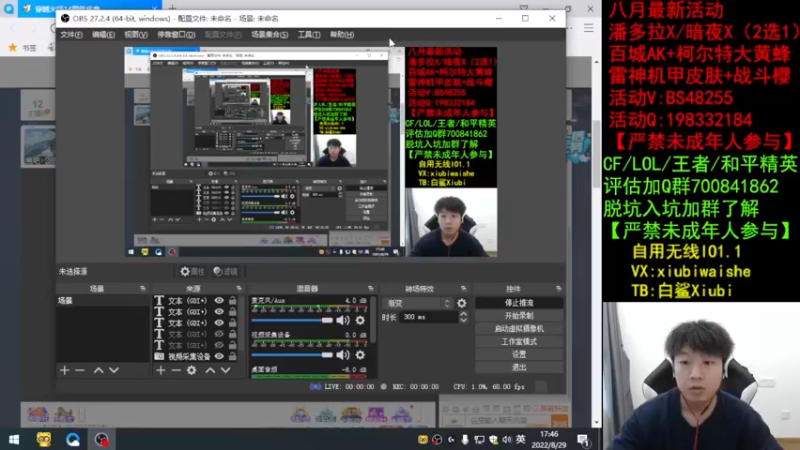
Task: Pop out the 转场特效 dock panel
Action: [463, 289]
